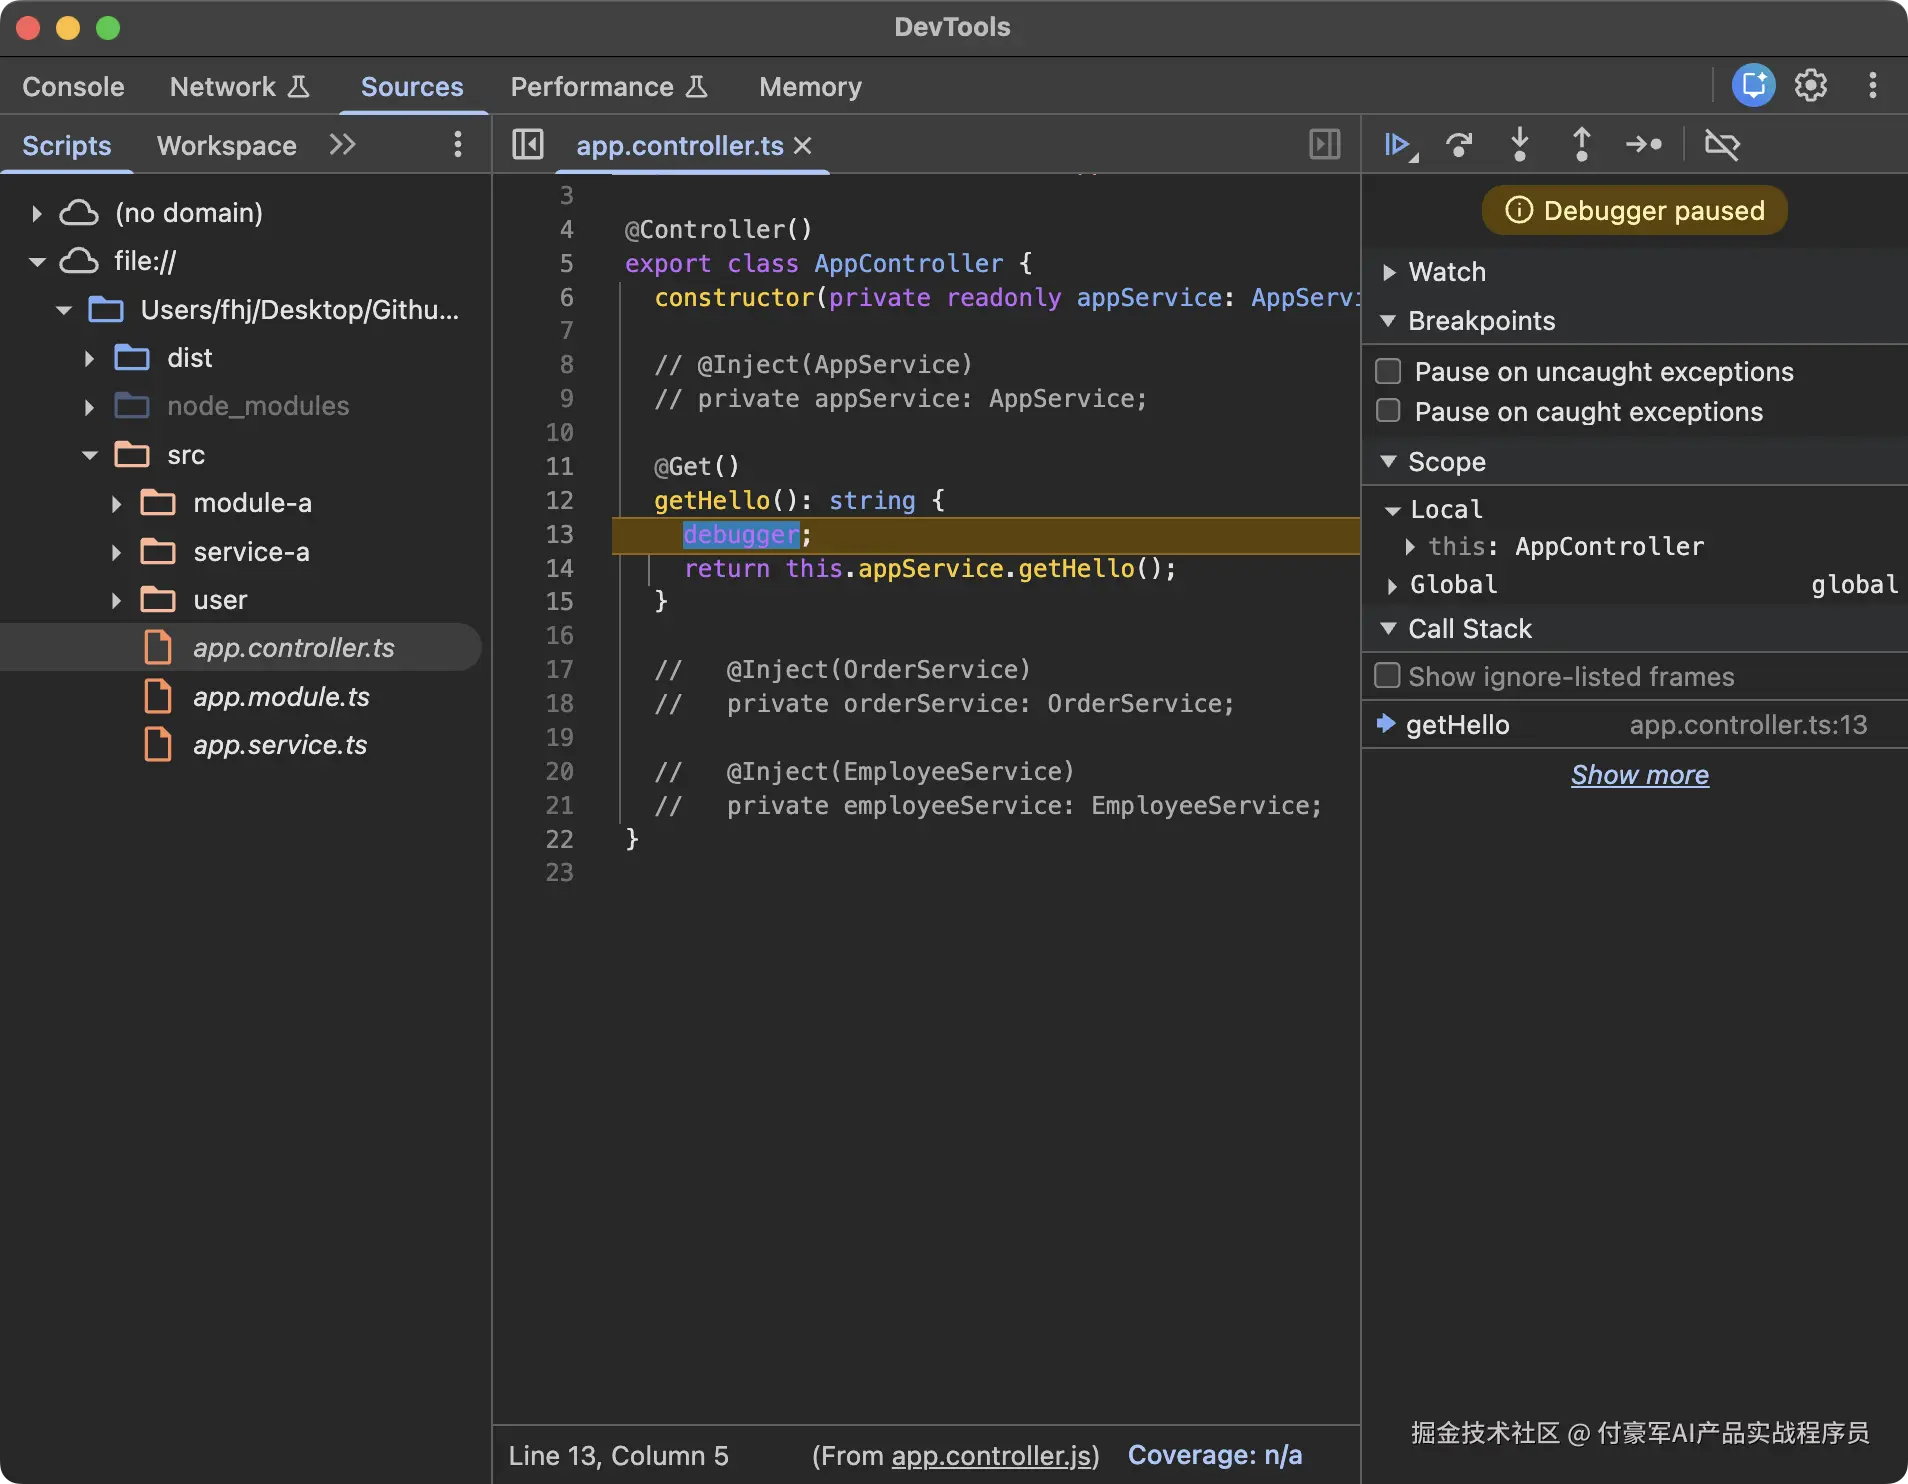Open the app.controller.js source link

coord(991,1455)
